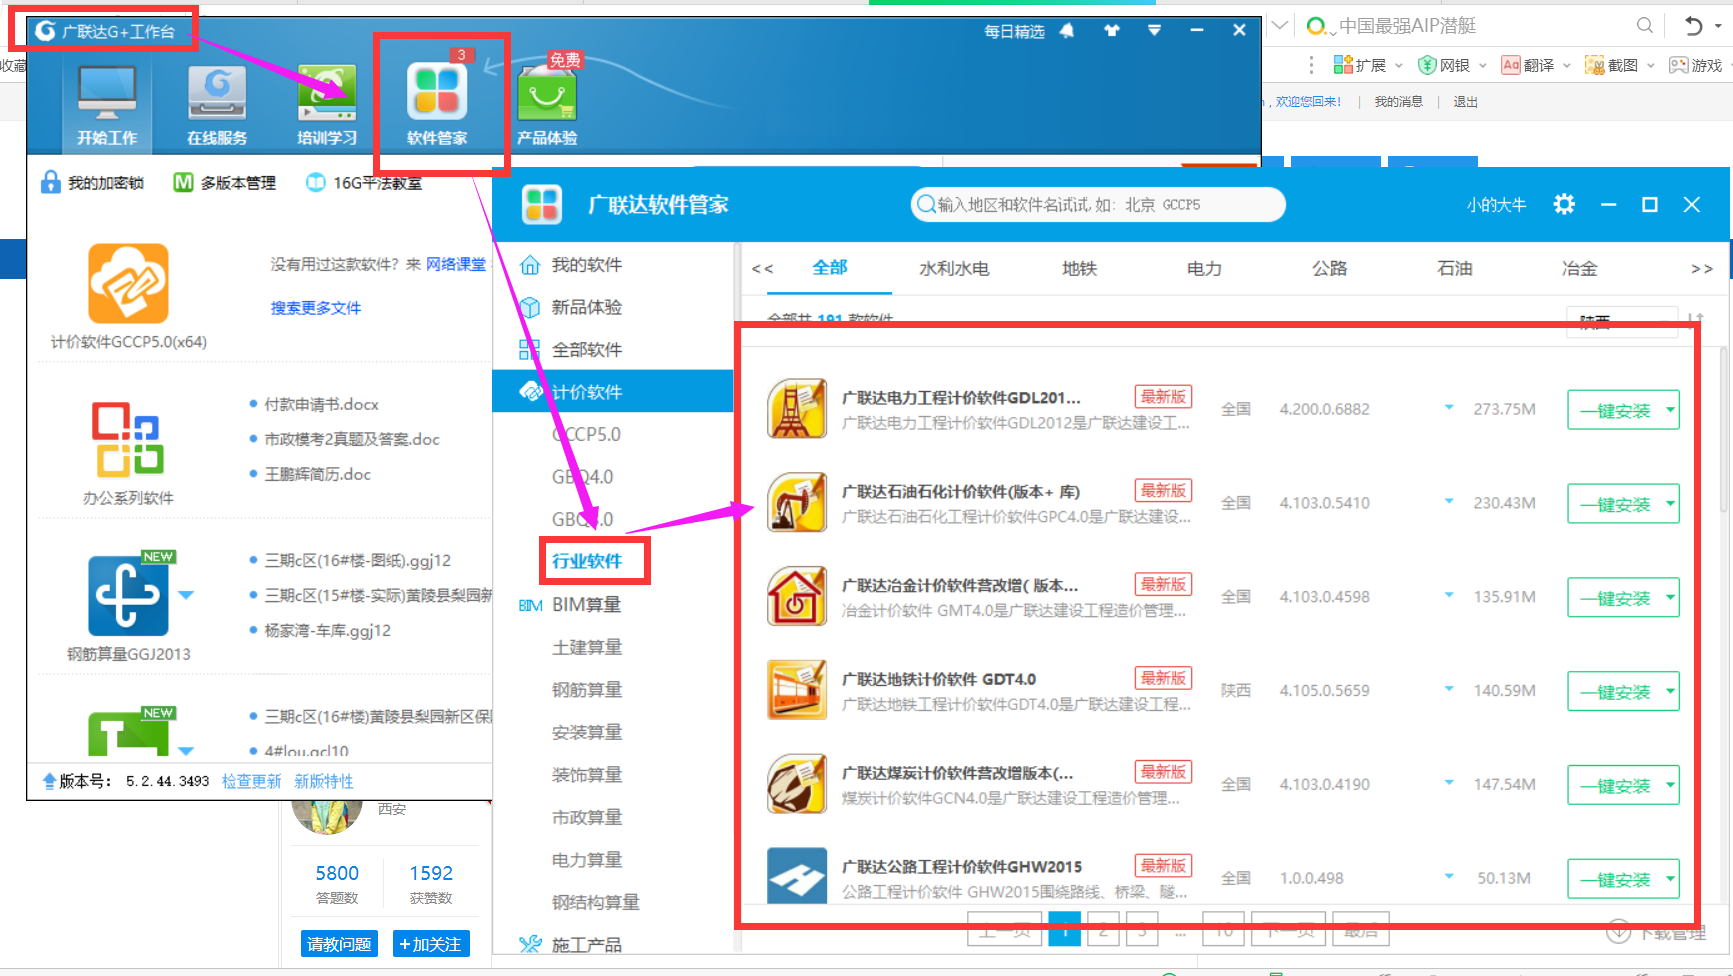Click 每日精选 bell icon
The width and height of the screenshot is (1733, 976).
(x=1067, y=31)
